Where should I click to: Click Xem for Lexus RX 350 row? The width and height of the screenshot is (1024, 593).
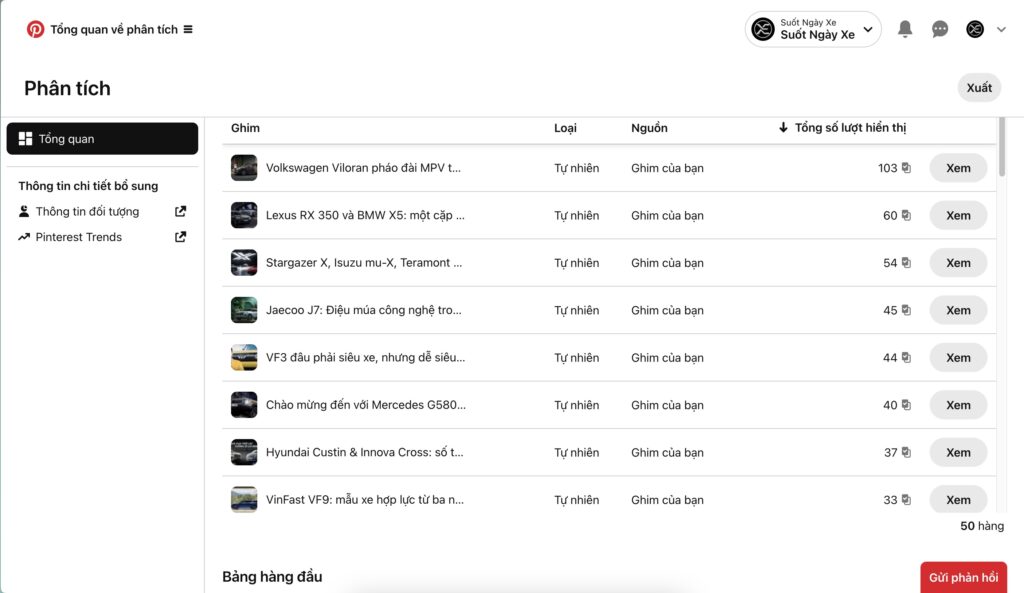coord(958,216)
